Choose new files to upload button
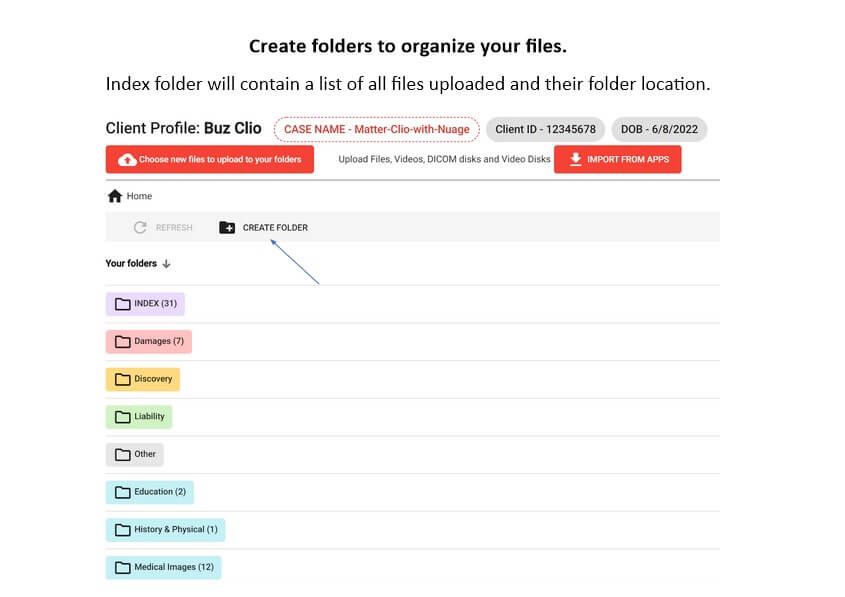This screenshot has height=597, width=845. (210, 160)
